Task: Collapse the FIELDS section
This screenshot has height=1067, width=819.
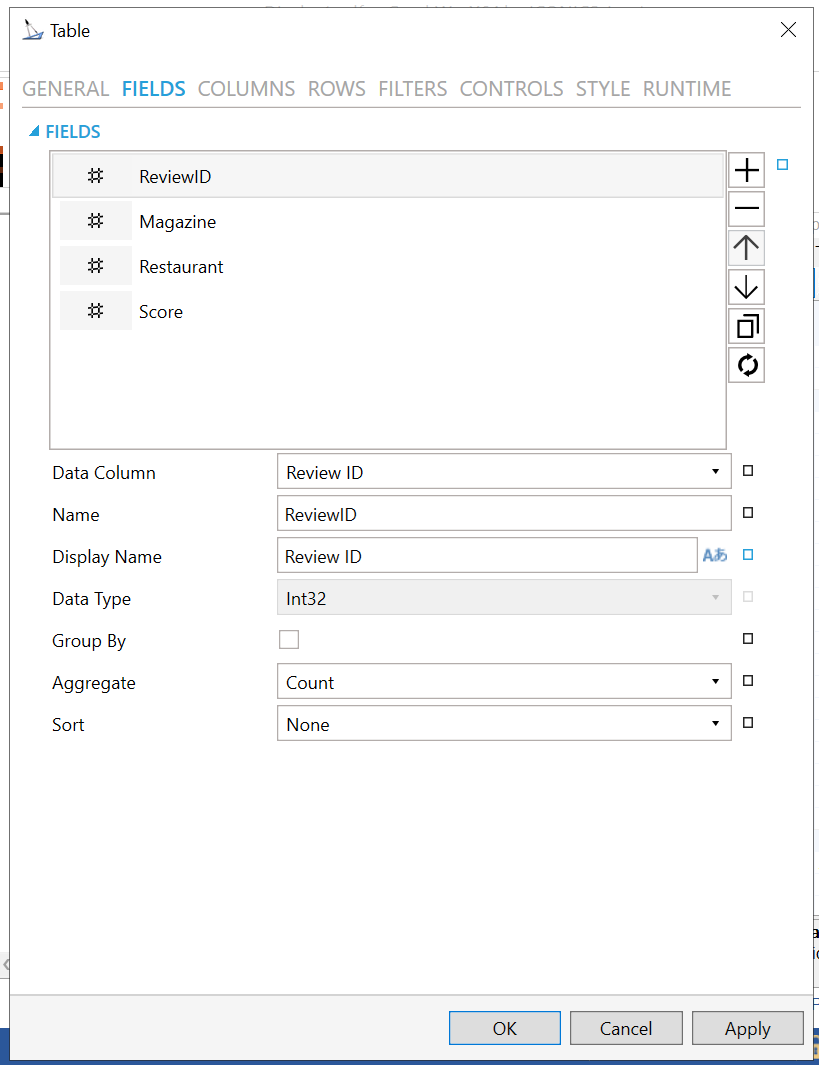Action: [x=35, y=131]
